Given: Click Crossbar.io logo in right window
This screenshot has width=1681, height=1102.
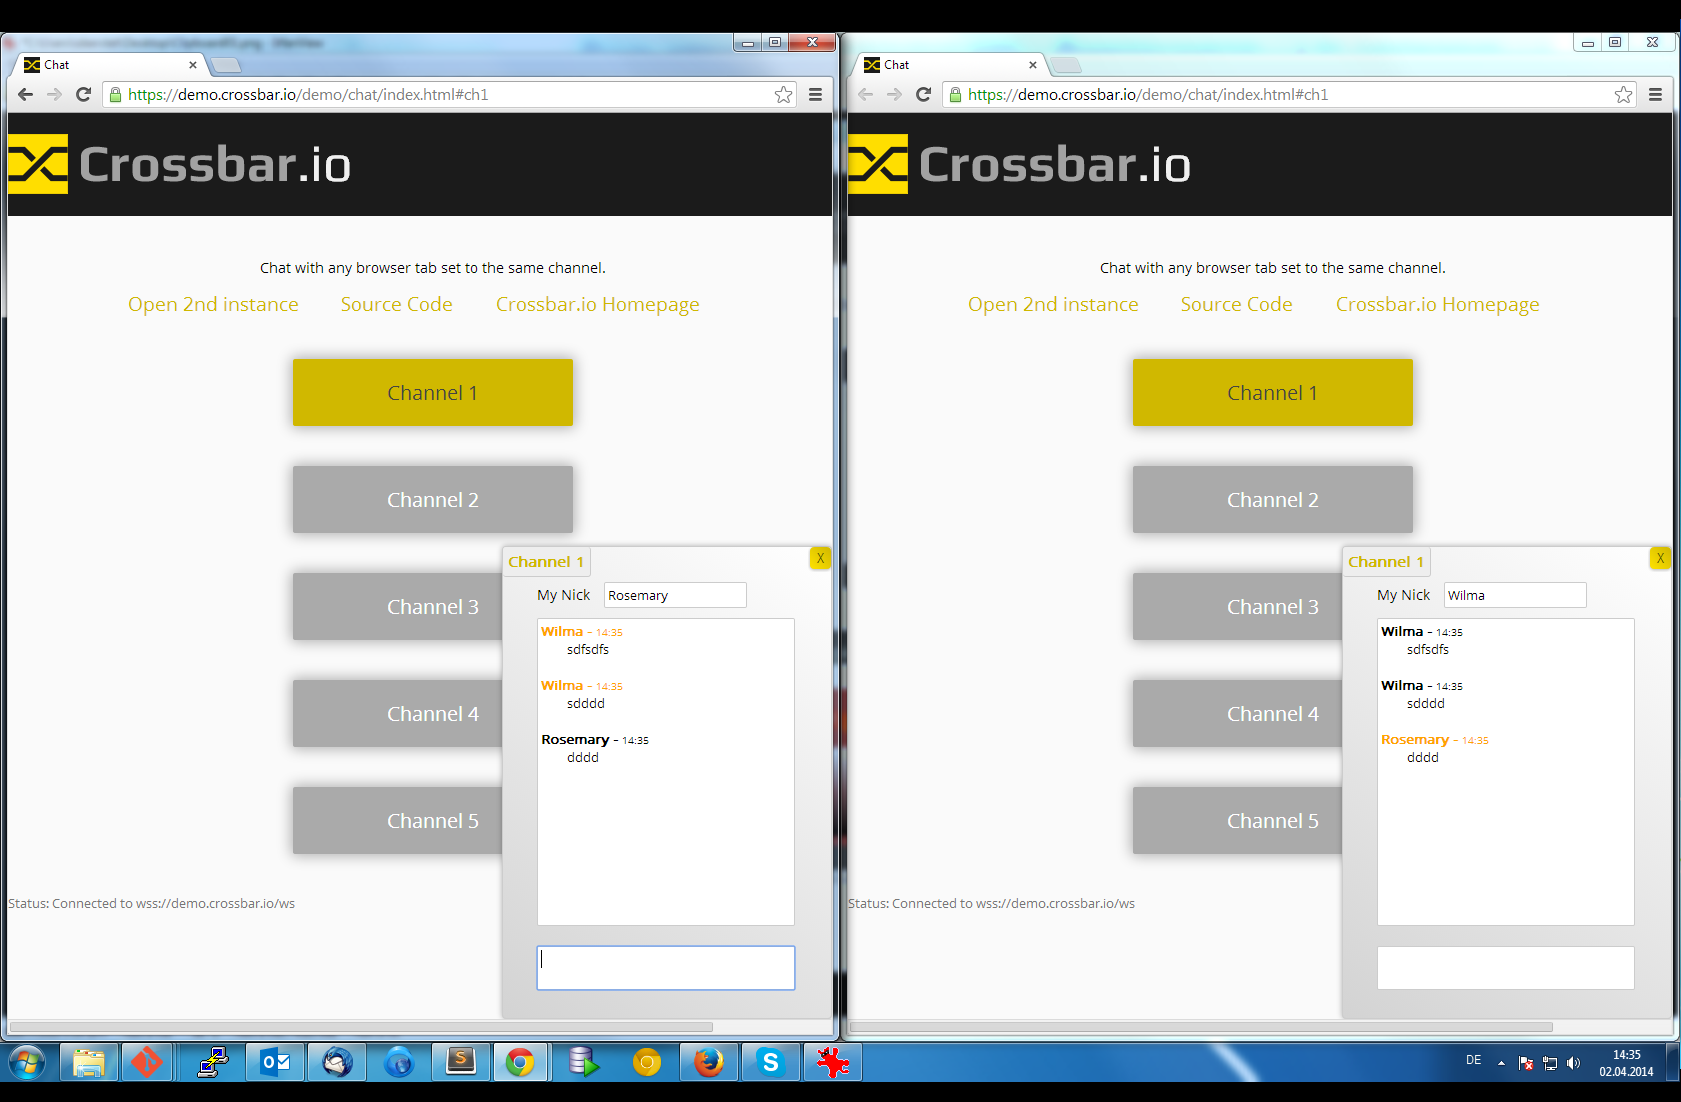Looking at the screenshot, I should pyautogui.click(x=1020, y=164).
